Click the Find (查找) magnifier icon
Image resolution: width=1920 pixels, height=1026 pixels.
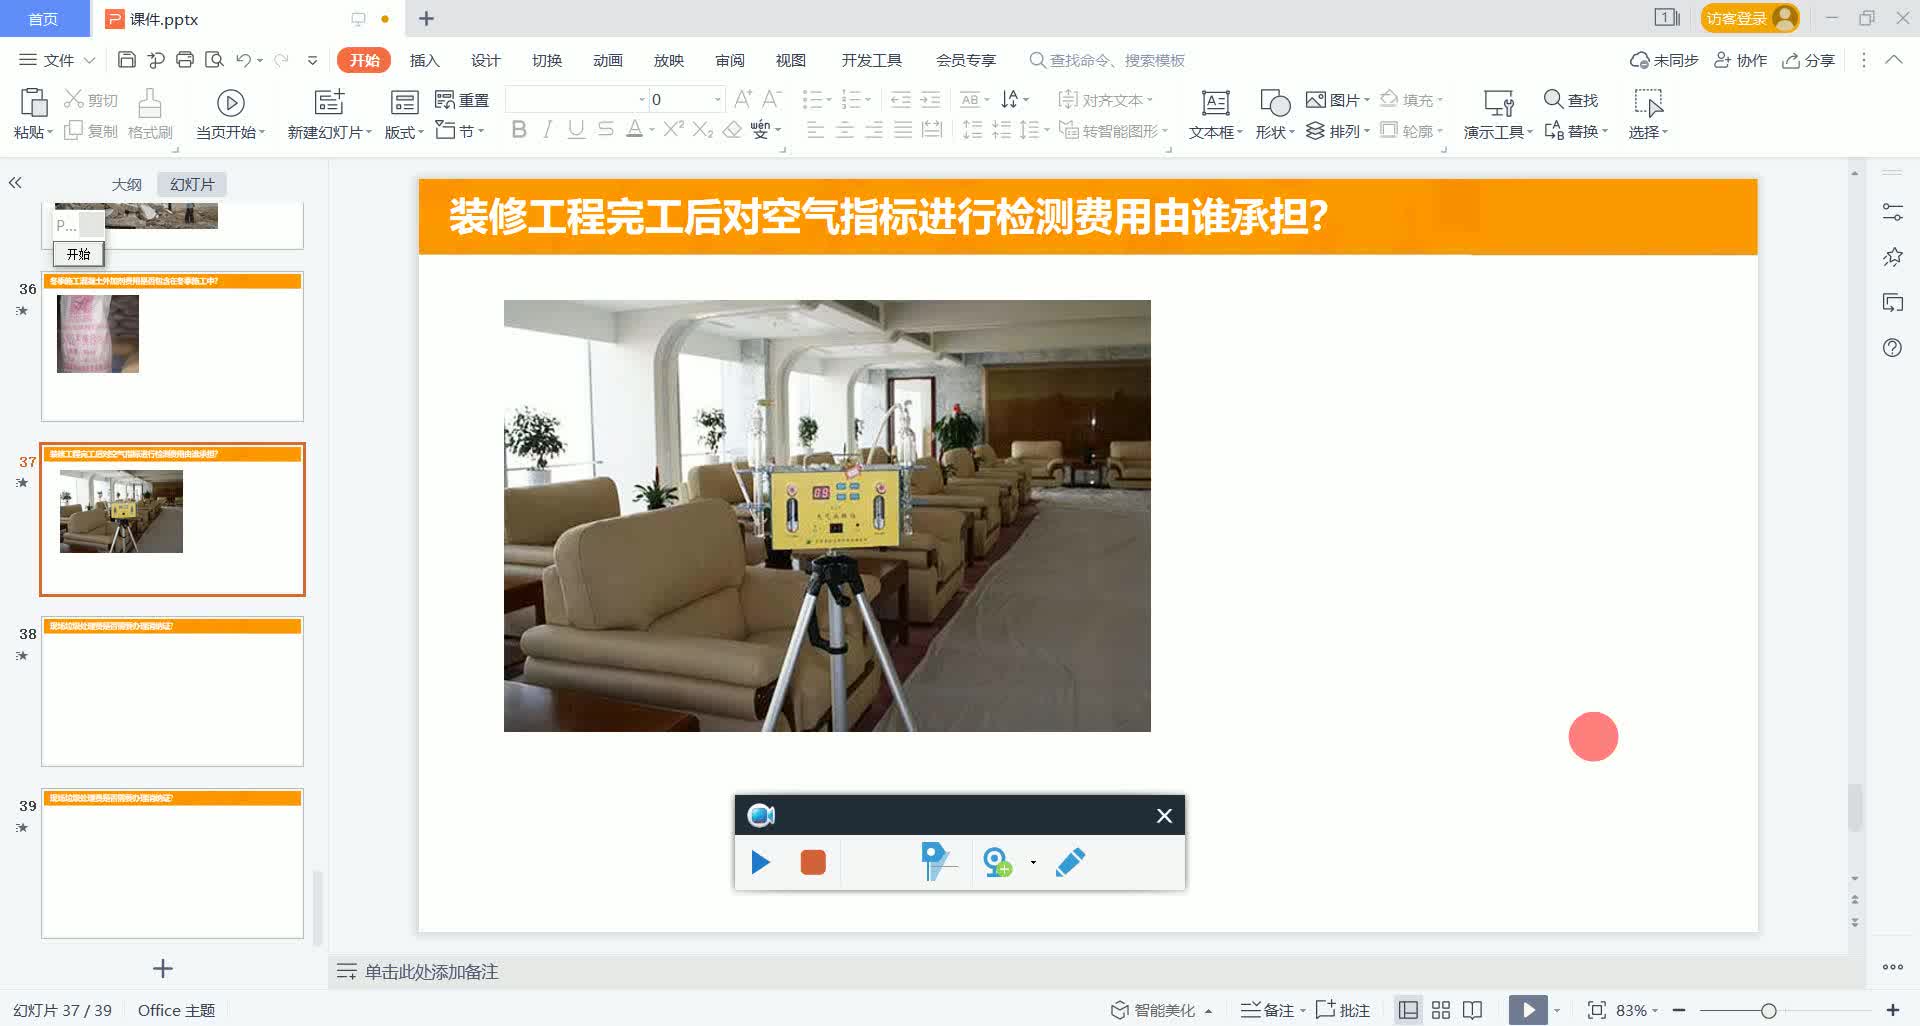click(x=1553, y=99)
